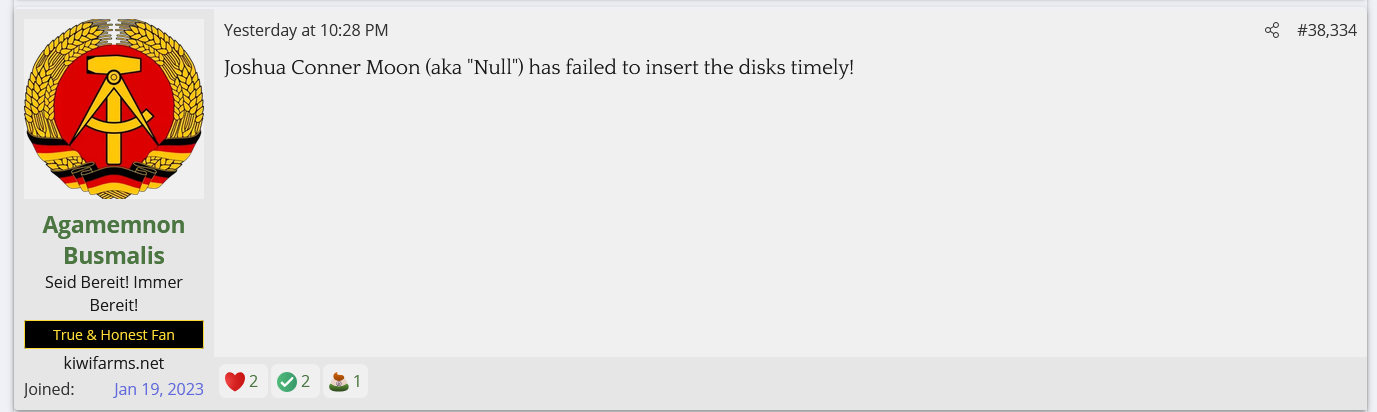The width and height of the screenshot is (1377, 412).
Task: Click the "True & Honest Fan" banner
Action: point(114,335)
